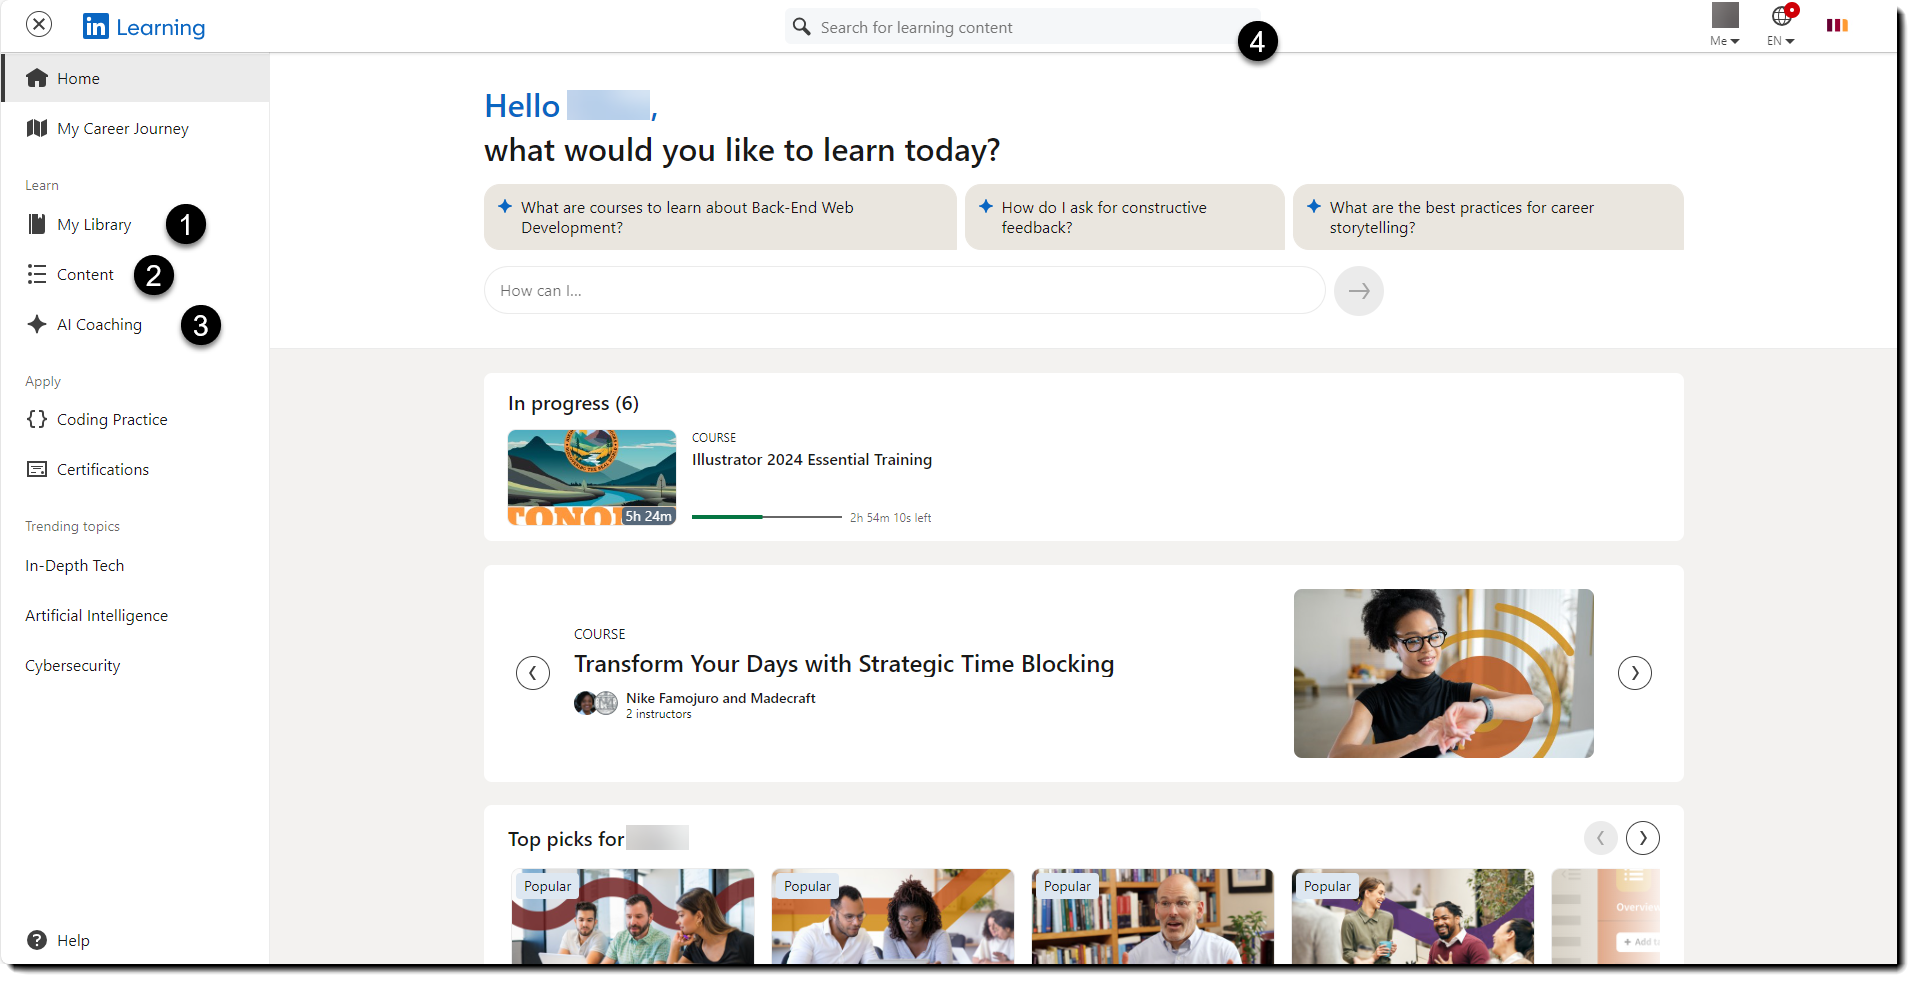
Task: Click the 'How can I...' coaching input
Action: (x=904, y=291)
